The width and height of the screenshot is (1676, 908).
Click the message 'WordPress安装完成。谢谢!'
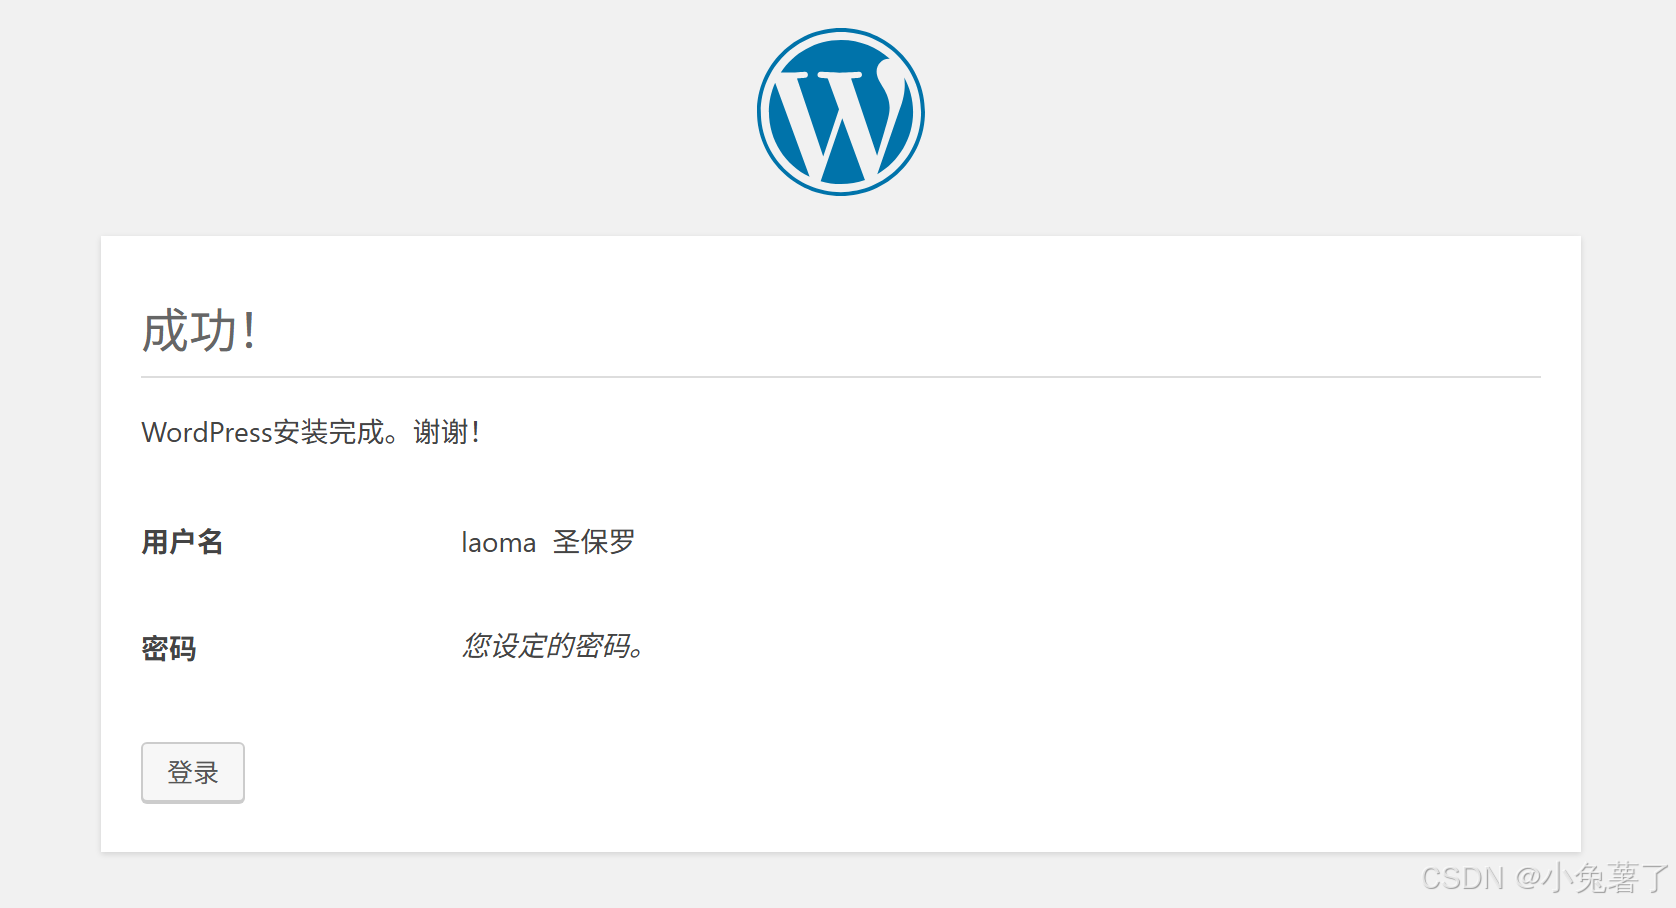click(311, 432)
